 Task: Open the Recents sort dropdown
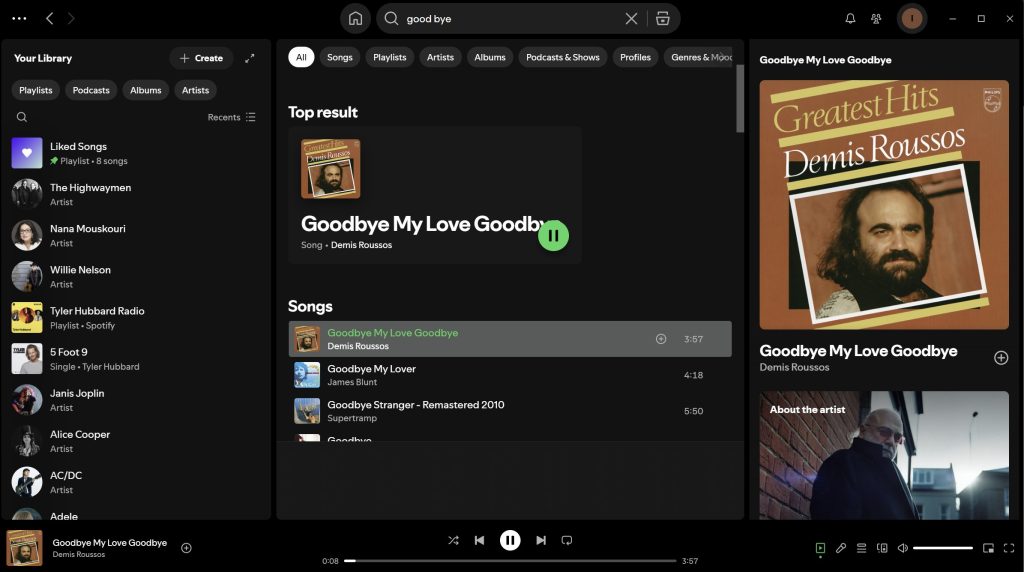(x=231, y=117)
